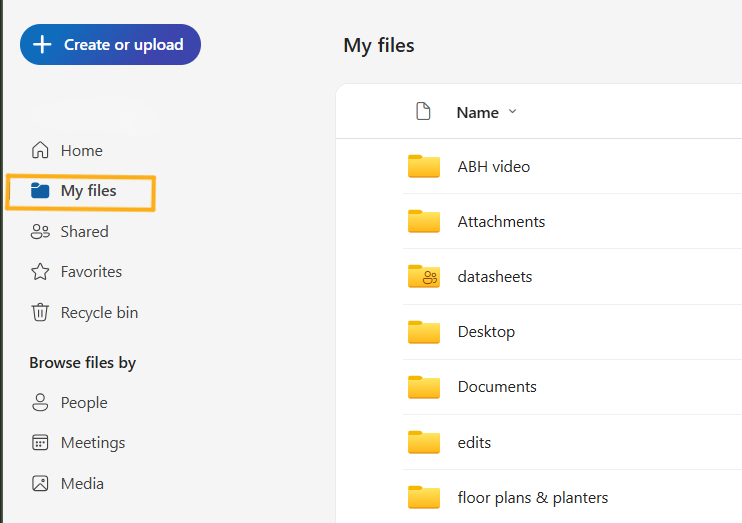Screen dimensions: 742x523
Task: Click the Attachments folder icon
Action: pos(424,221)
